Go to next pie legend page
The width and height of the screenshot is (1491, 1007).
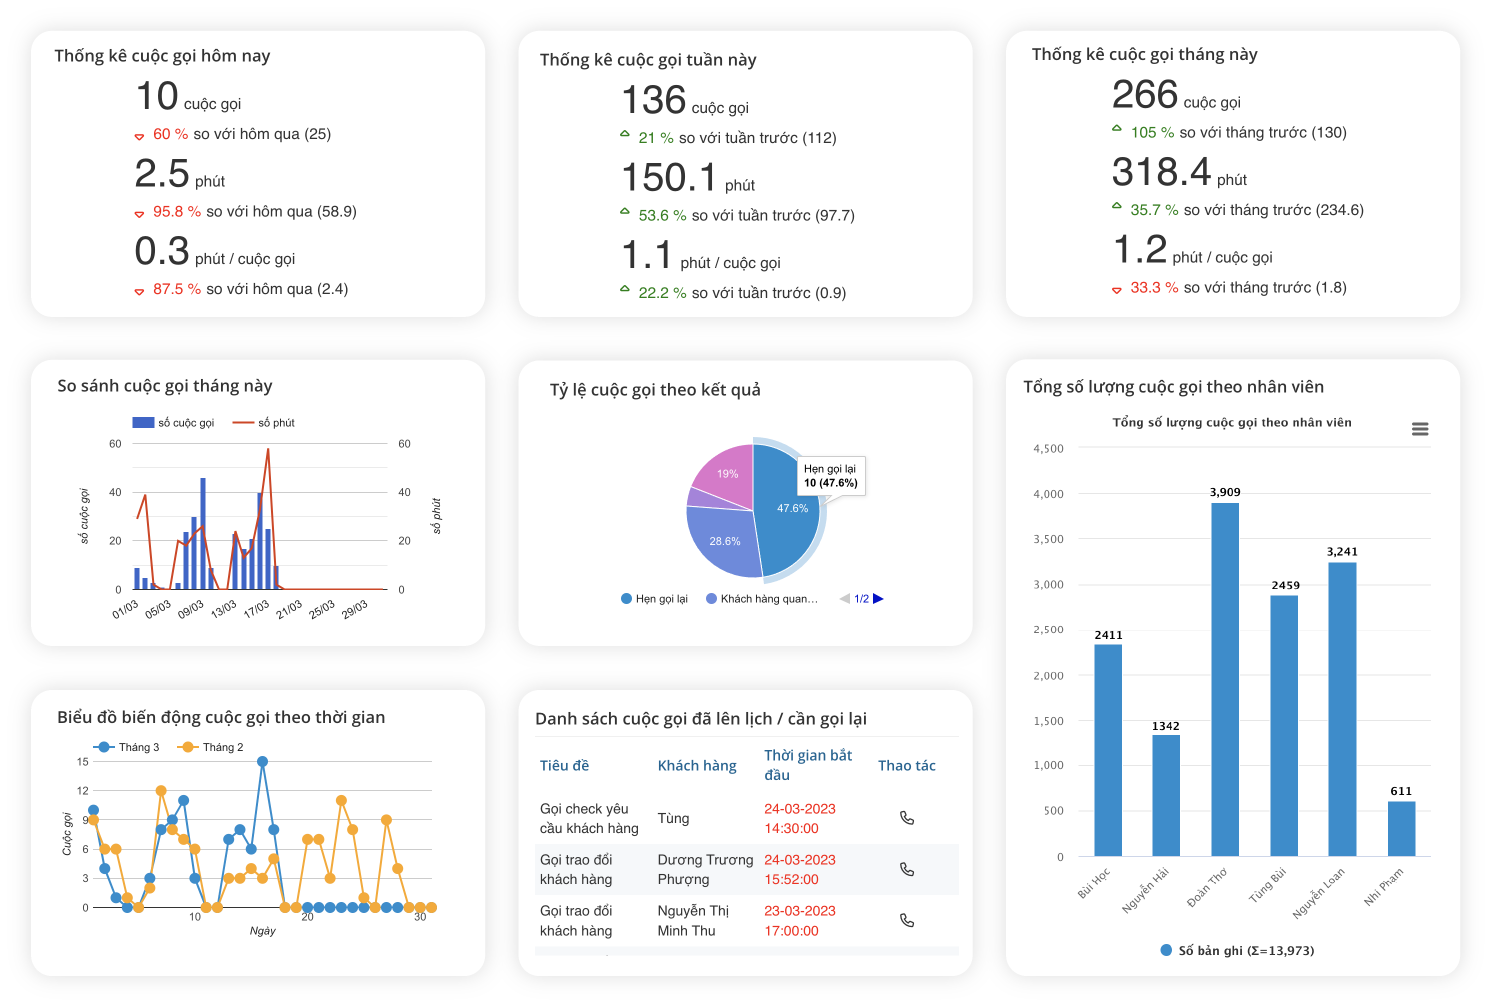click(x=878, y=599)
